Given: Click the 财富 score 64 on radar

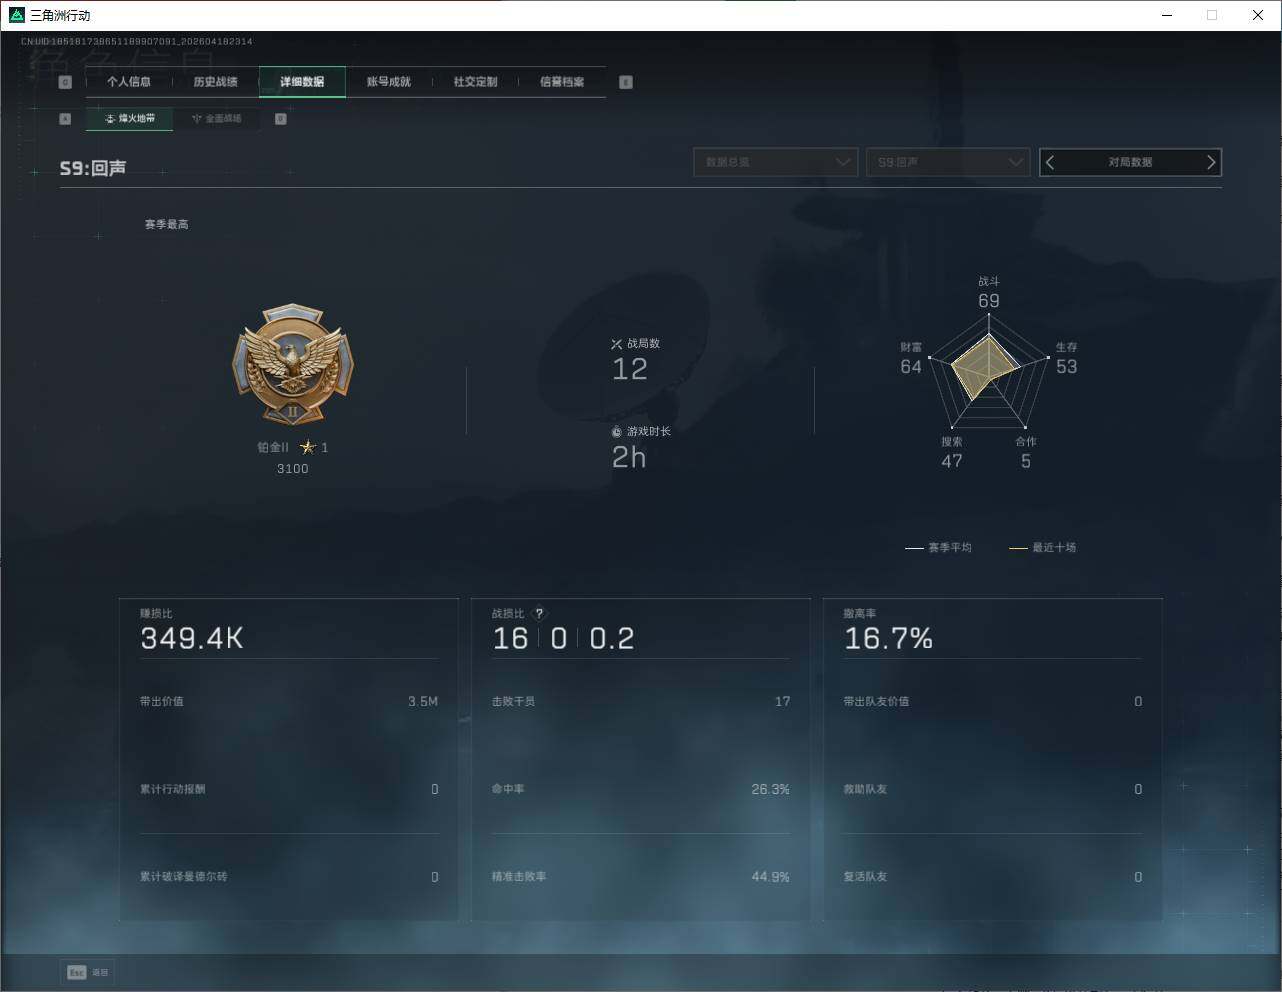Looking at the screenshot, I should [x=911, y=367].
